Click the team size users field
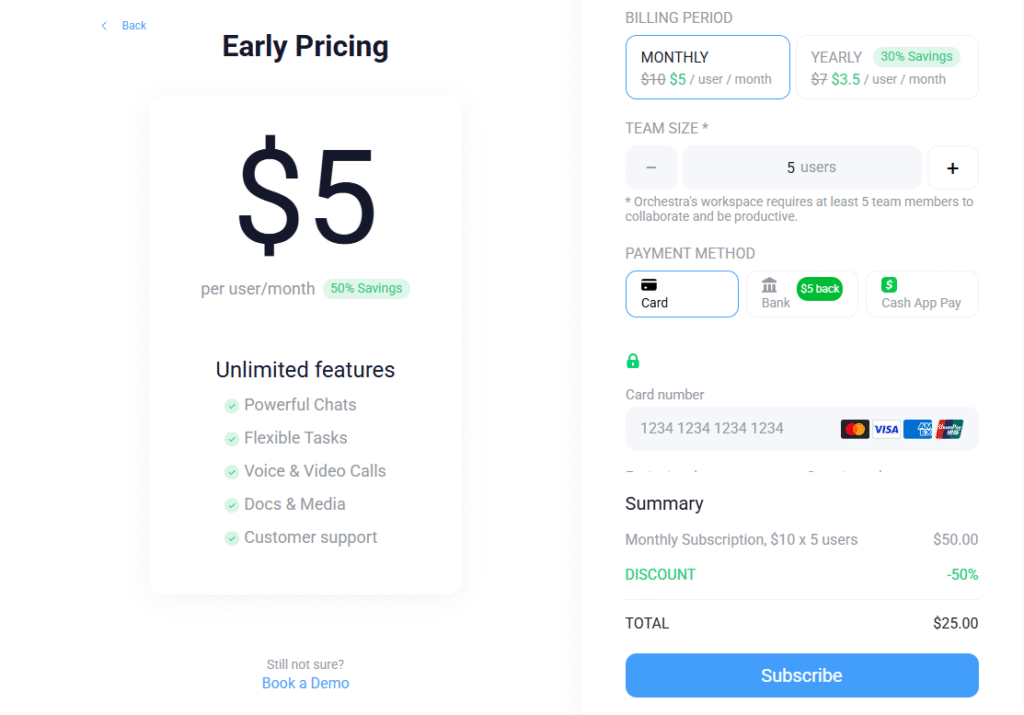 [801, 168]
